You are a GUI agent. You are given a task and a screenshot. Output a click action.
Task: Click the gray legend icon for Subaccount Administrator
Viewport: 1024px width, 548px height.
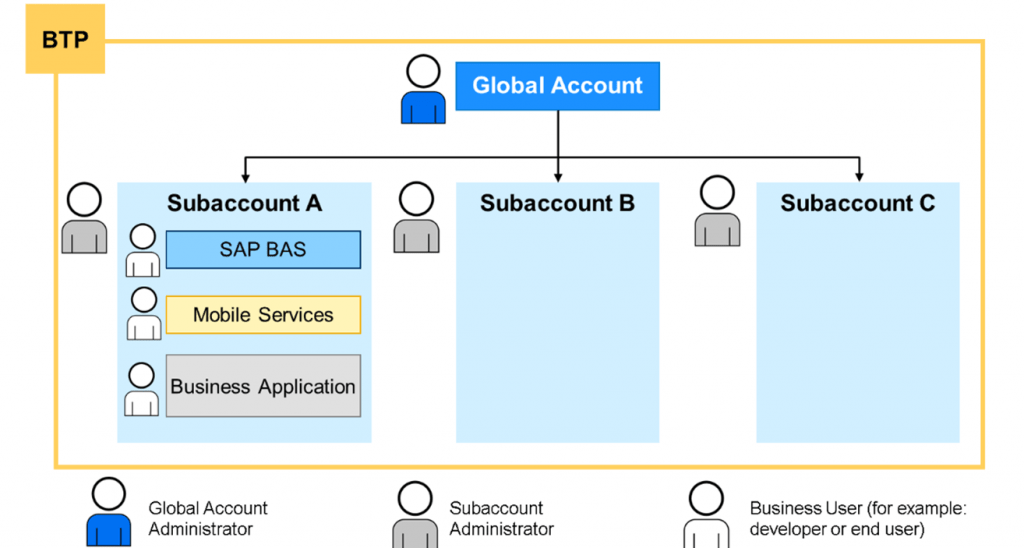pyautogui.click(x=415, y=515)
